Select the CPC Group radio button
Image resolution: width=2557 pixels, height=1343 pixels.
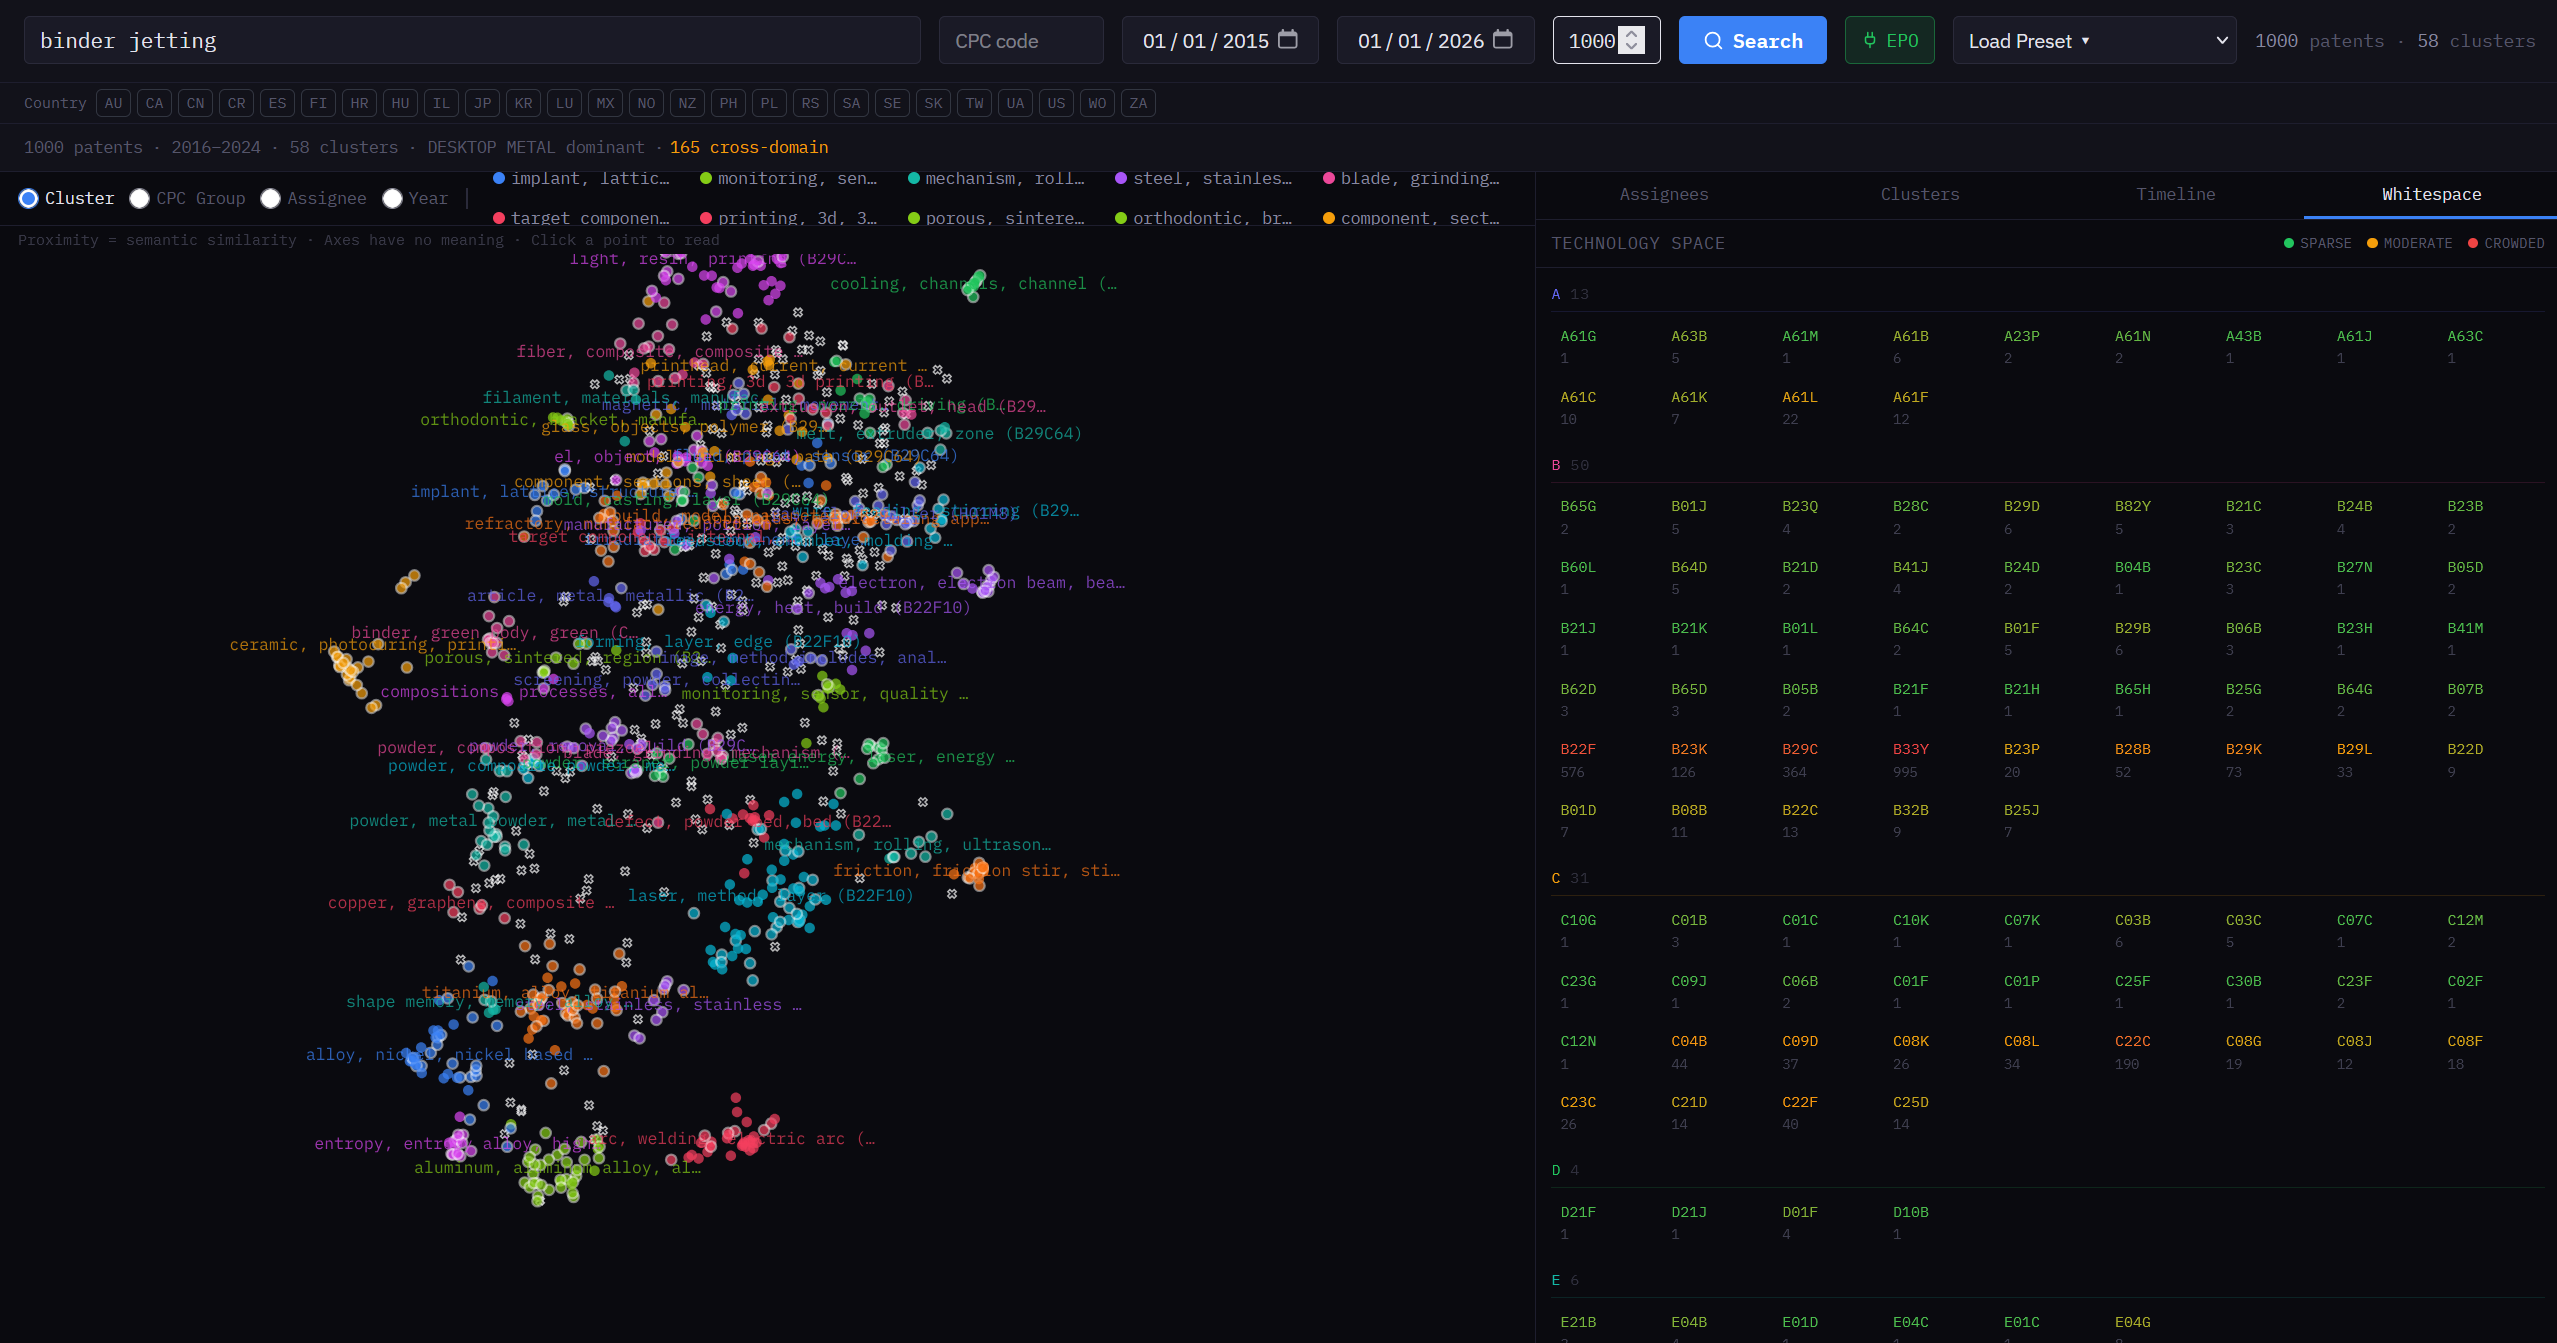tap(140, 198)
